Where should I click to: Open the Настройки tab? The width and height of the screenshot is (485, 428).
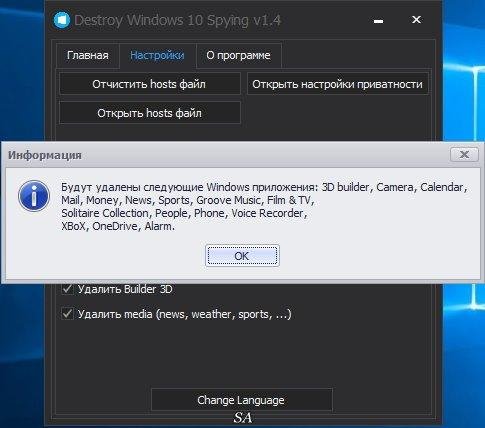click(157, 55)
